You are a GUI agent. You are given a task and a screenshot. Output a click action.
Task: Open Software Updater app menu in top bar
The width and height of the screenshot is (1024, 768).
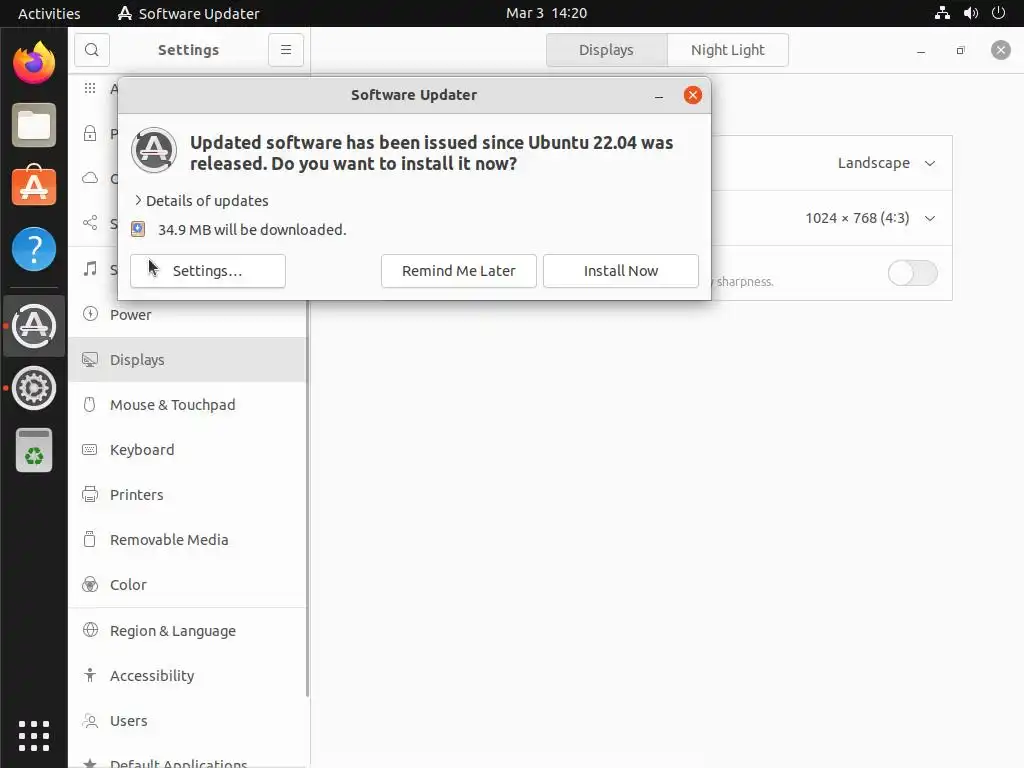188,13
